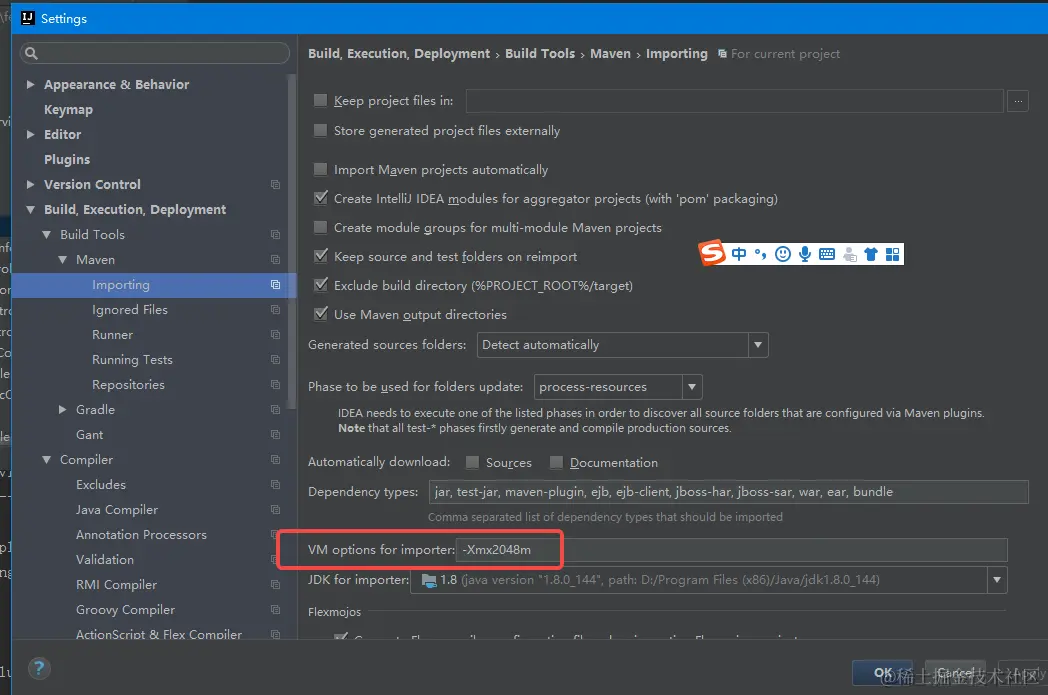Open Annotation Processors settings

pos(141,535)
